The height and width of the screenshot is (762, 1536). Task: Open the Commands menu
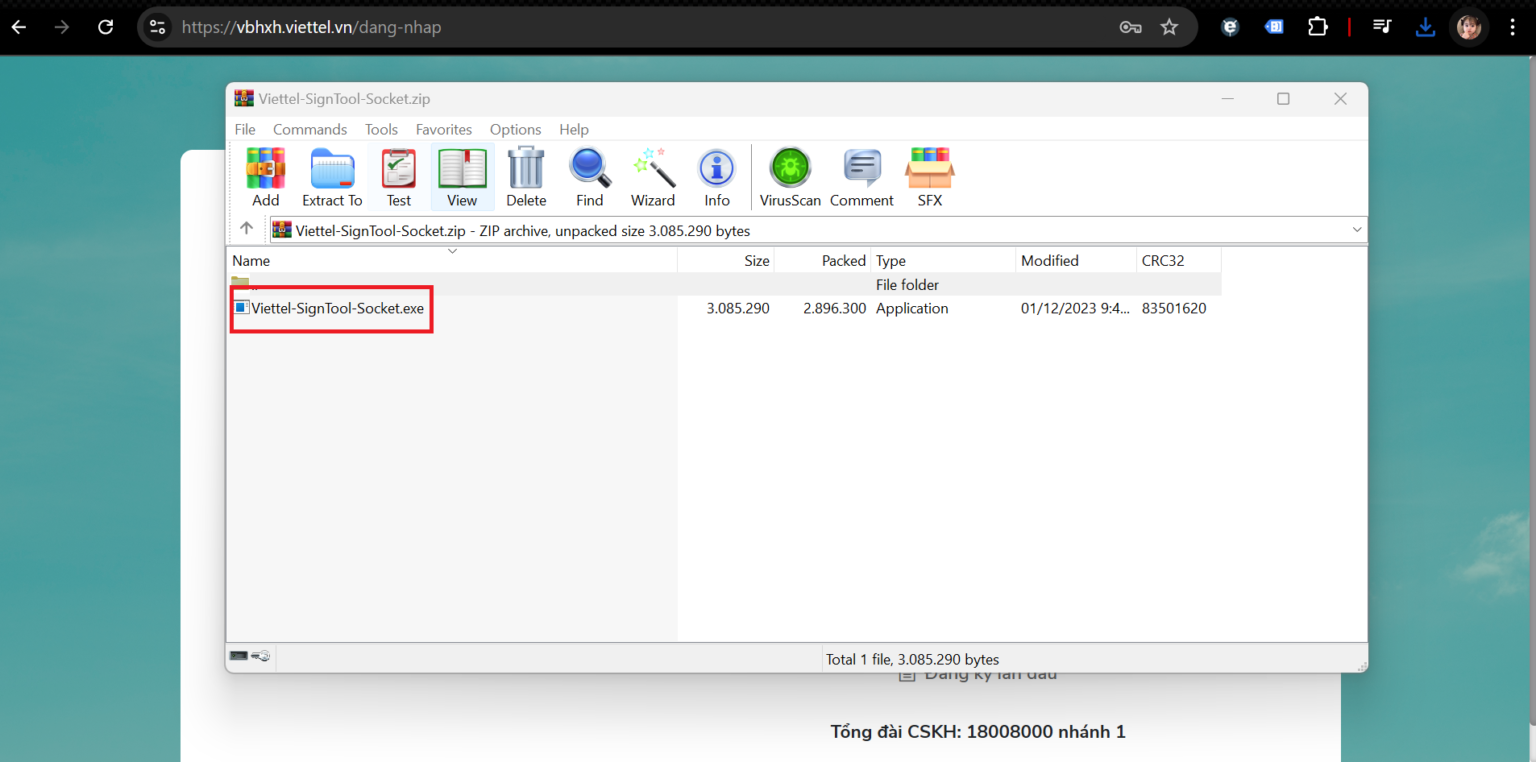(x=310, y=130)
